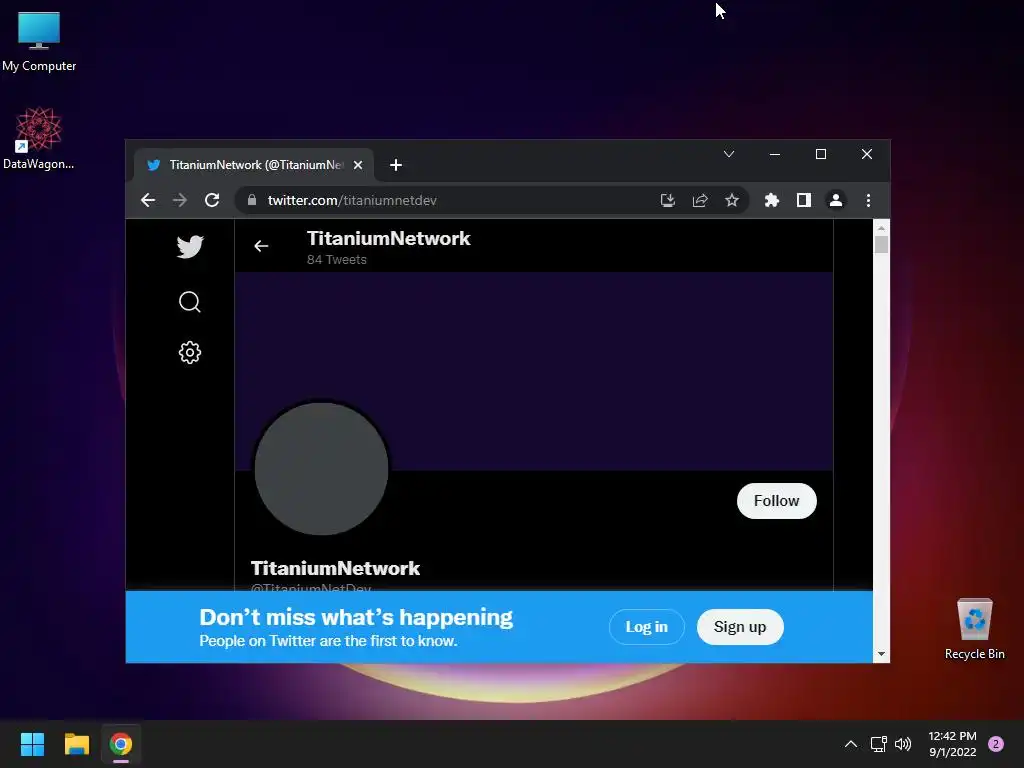Maximize the Chrome window
1024x768 pixels.
click(x=821, y=154)
